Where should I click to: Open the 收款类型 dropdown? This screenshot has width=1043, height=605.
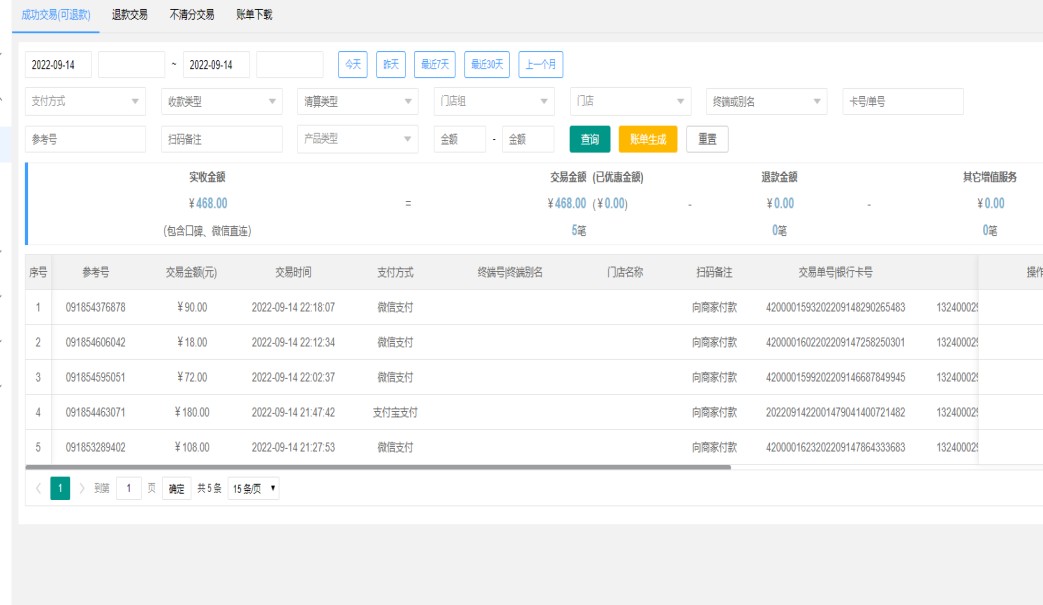(222, 101)
